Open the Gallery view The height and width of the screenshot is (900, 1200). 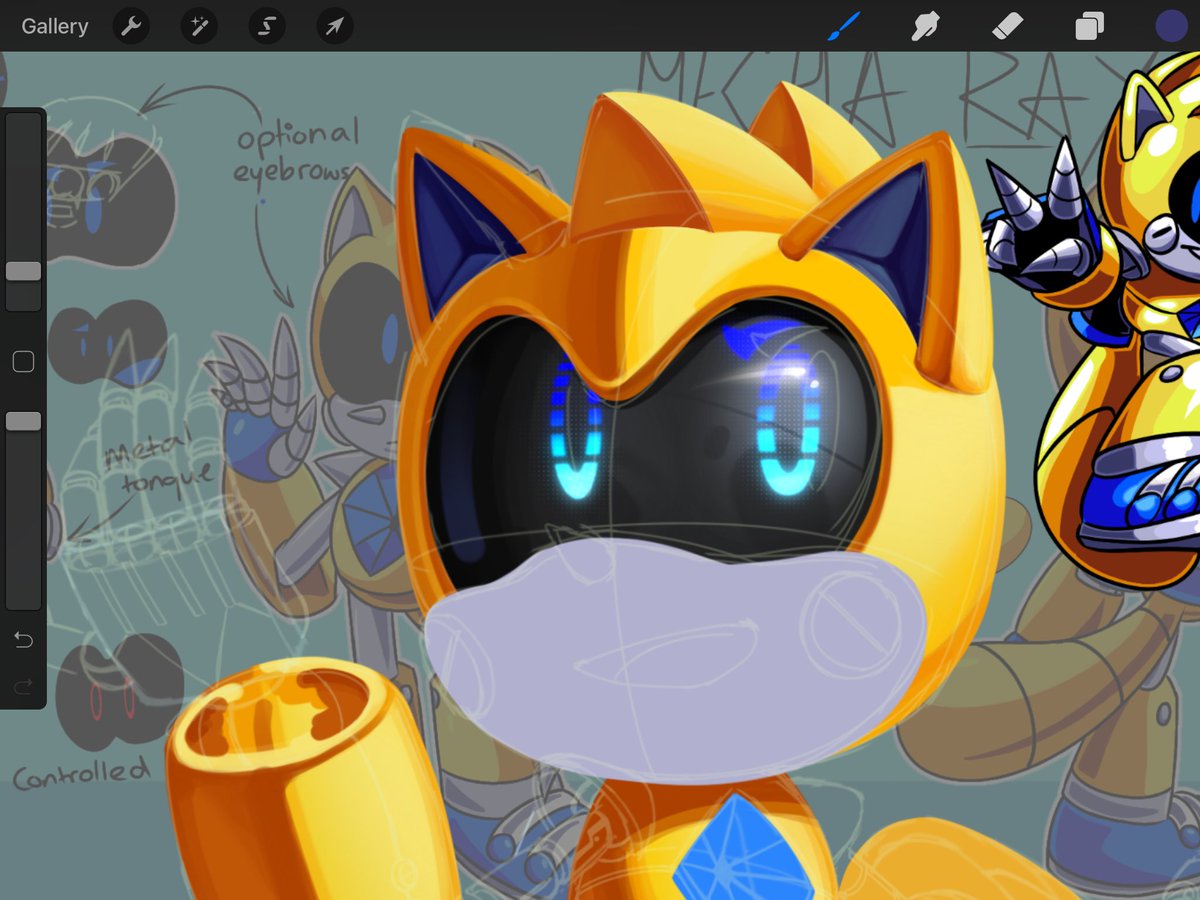tap(55, 26)
